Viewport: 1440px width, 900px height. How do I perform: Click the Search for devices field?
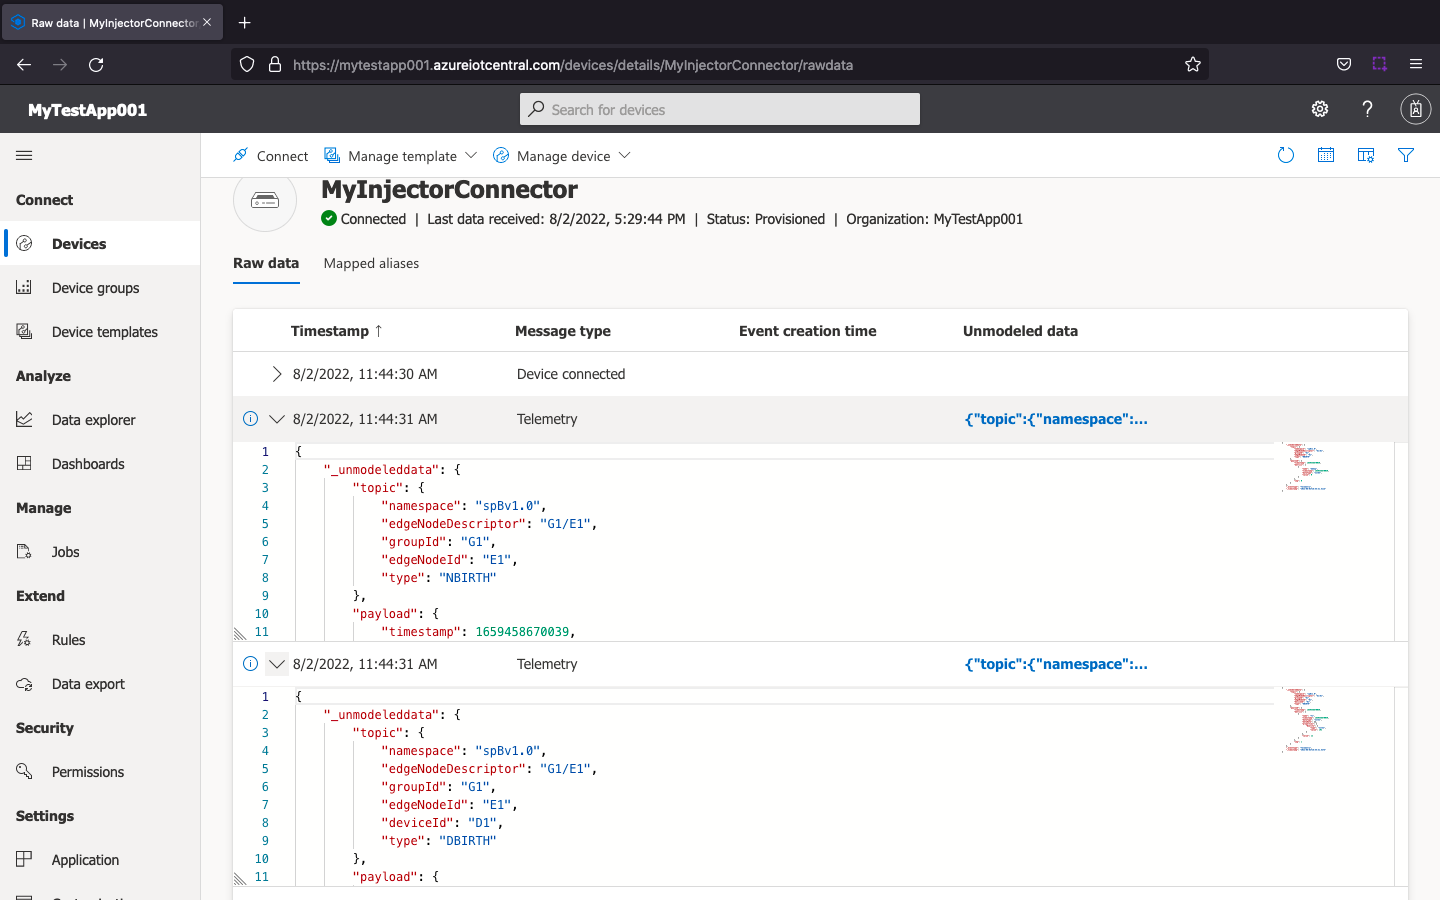point(720,110)
